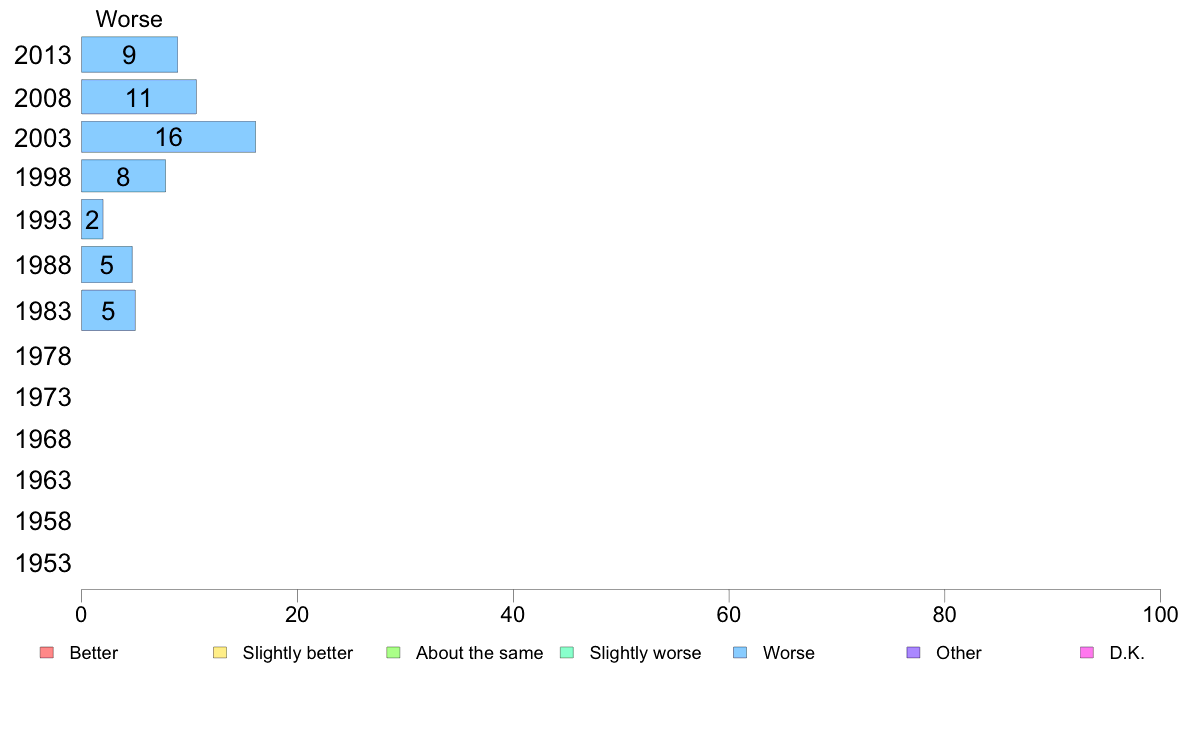Select the 2013 bar showing 9

[130, 55]
